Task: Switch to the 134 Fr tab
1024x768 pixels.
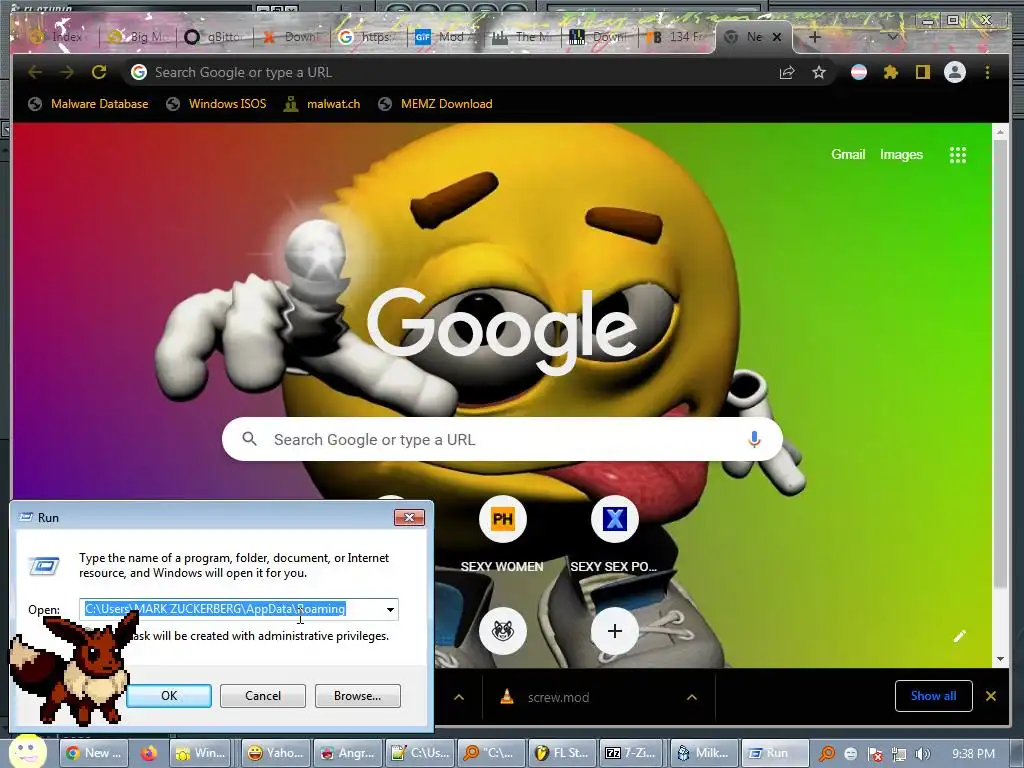Action: tap(675, 37)
